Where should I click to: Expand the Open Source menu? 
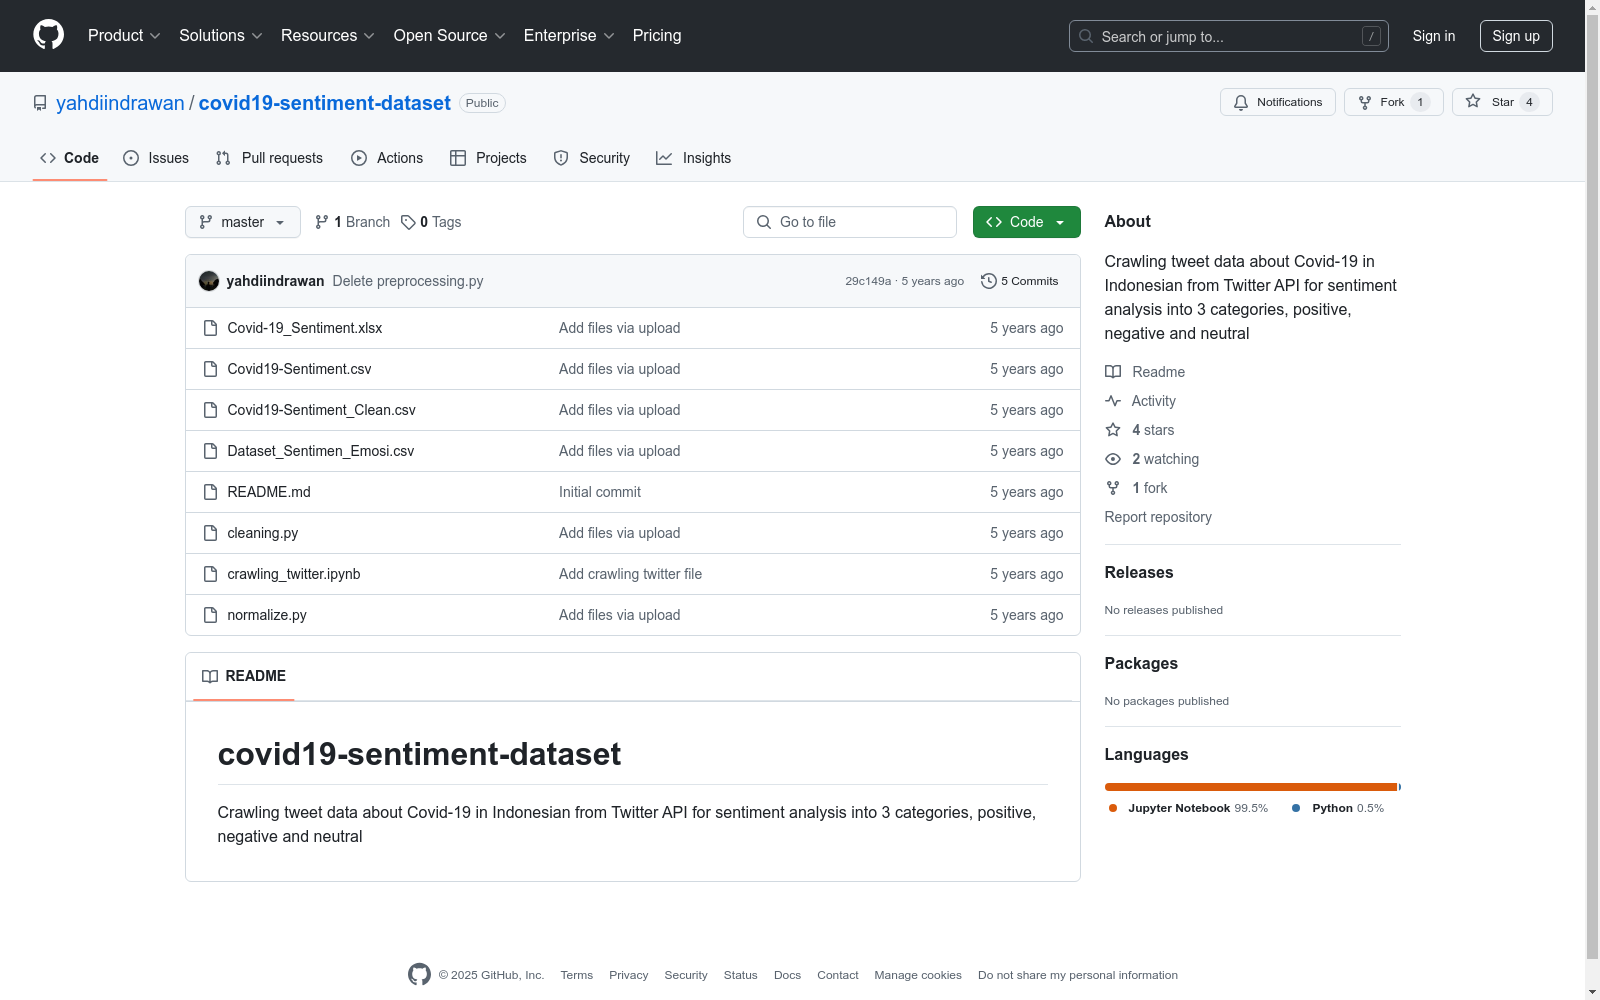450,35
